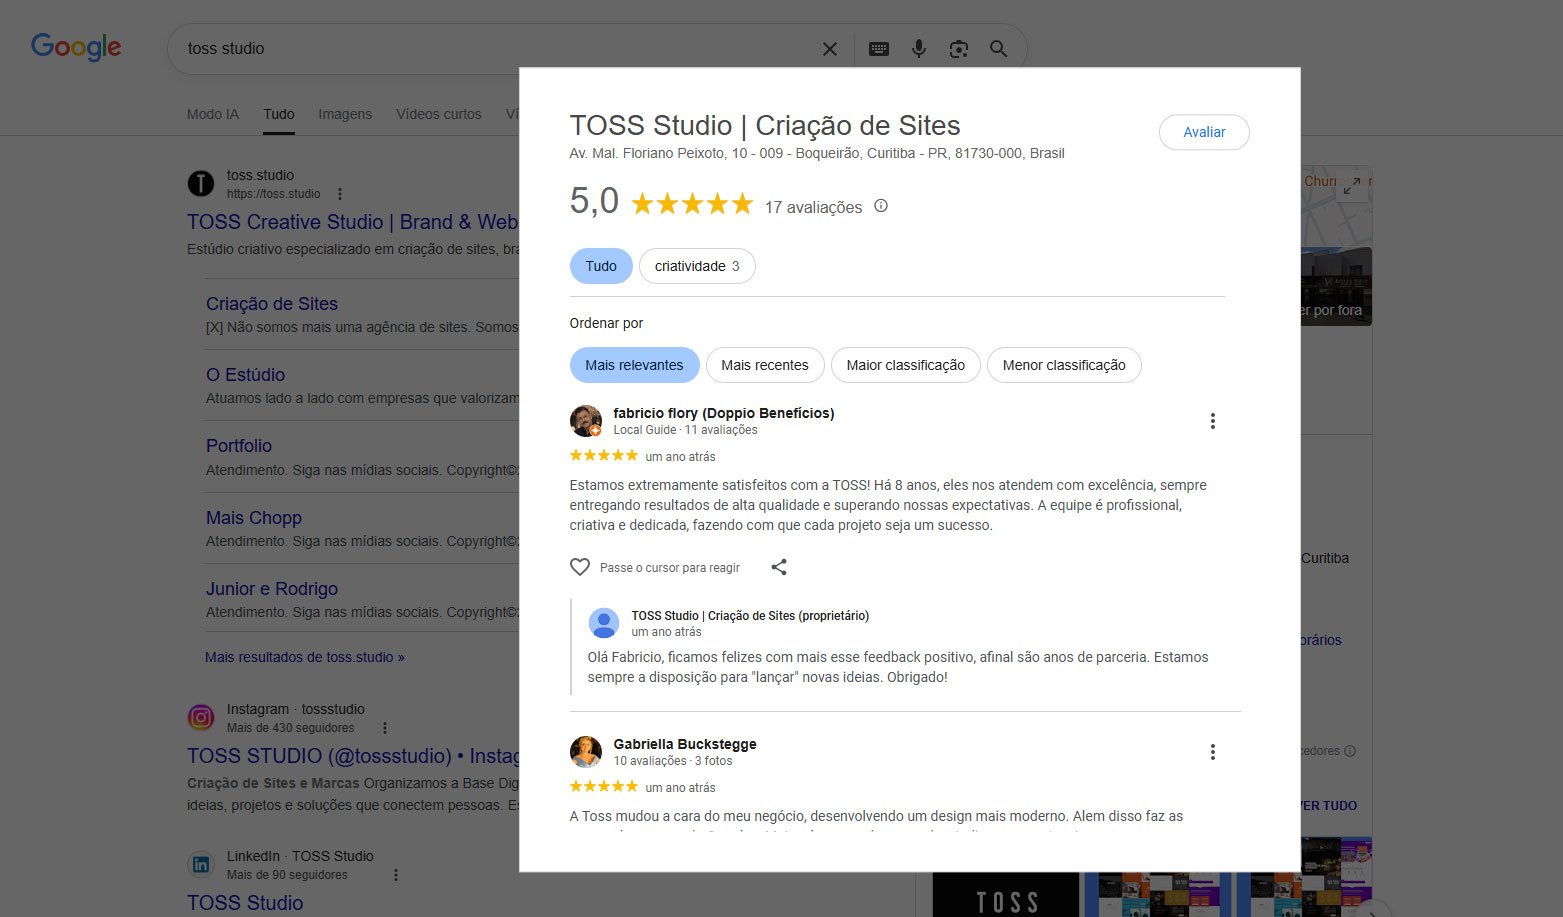Open the three-dot menu next to toss.studio URL
This screenshot has width=1563, height=917.
[x=340, y=194]
